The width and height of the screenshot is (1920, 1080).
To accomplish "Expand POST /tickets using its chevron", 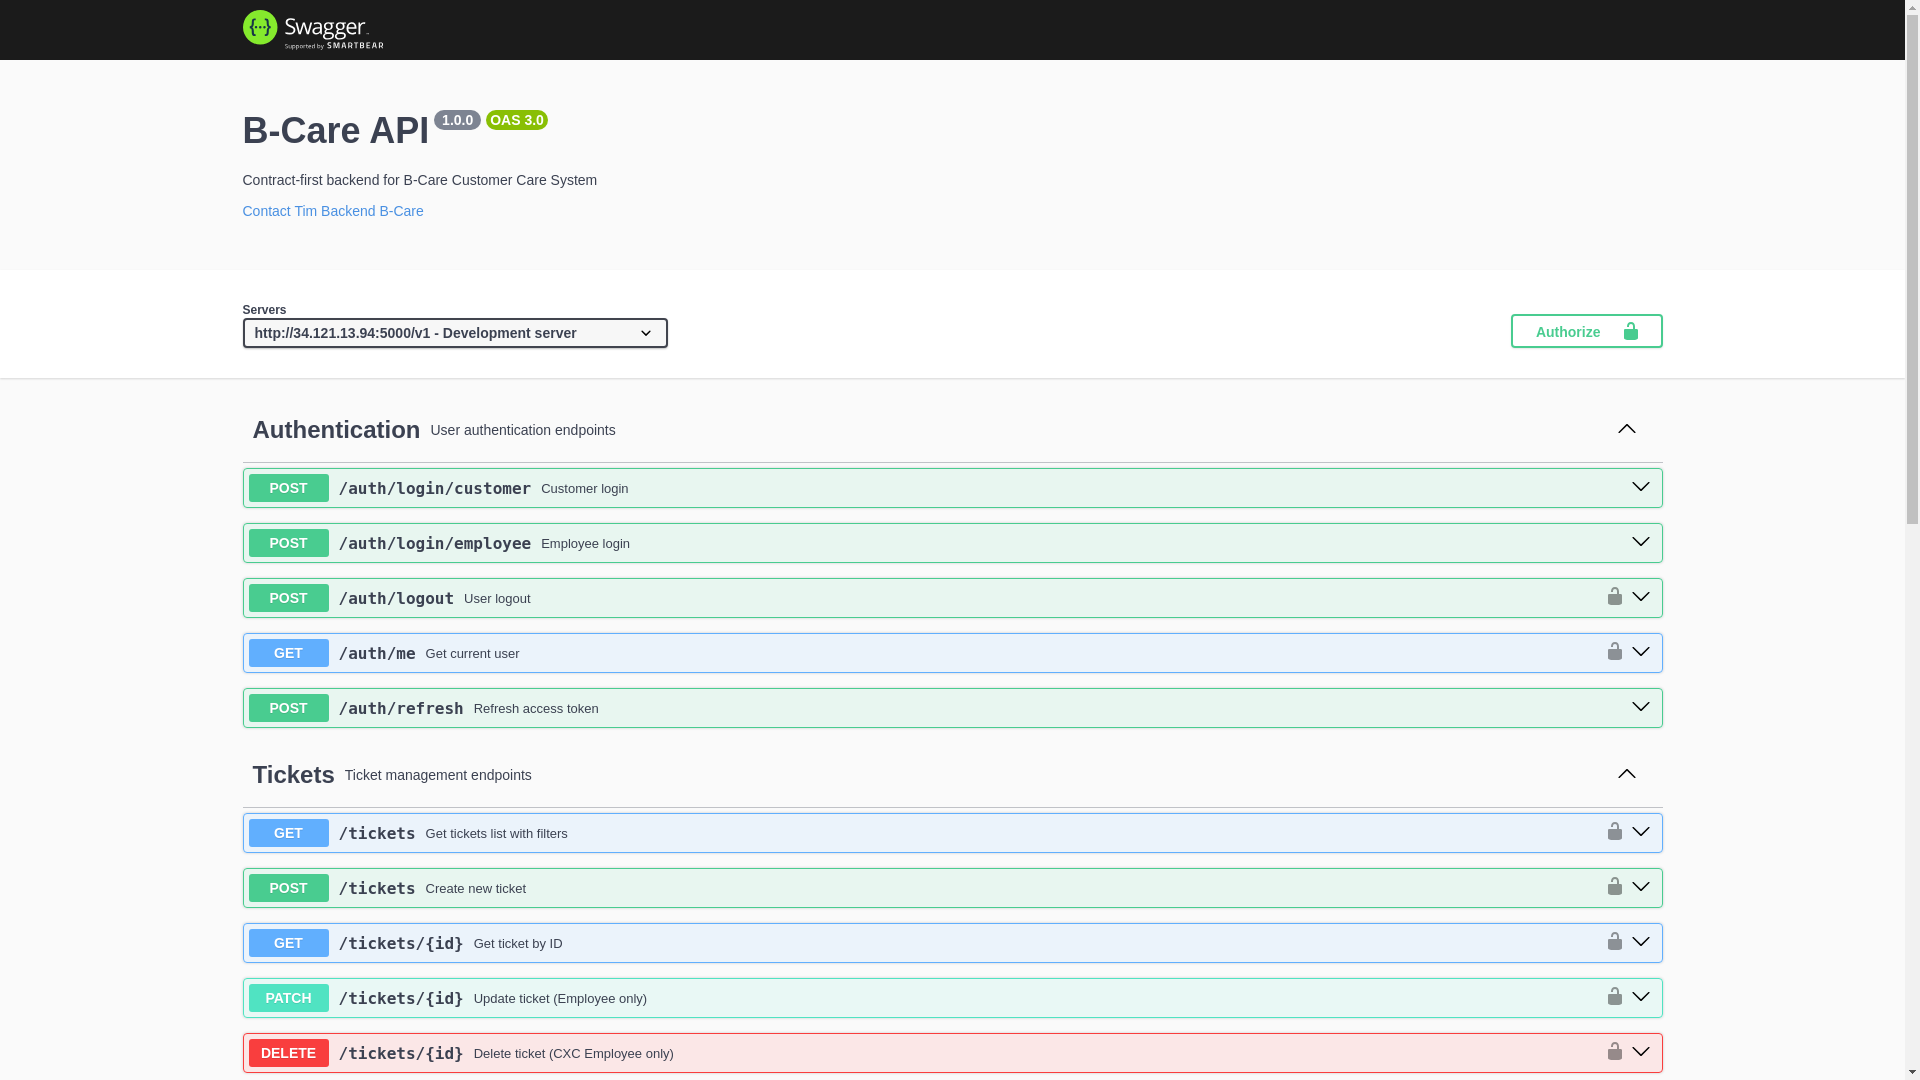I will click(x=1641, y=887).
